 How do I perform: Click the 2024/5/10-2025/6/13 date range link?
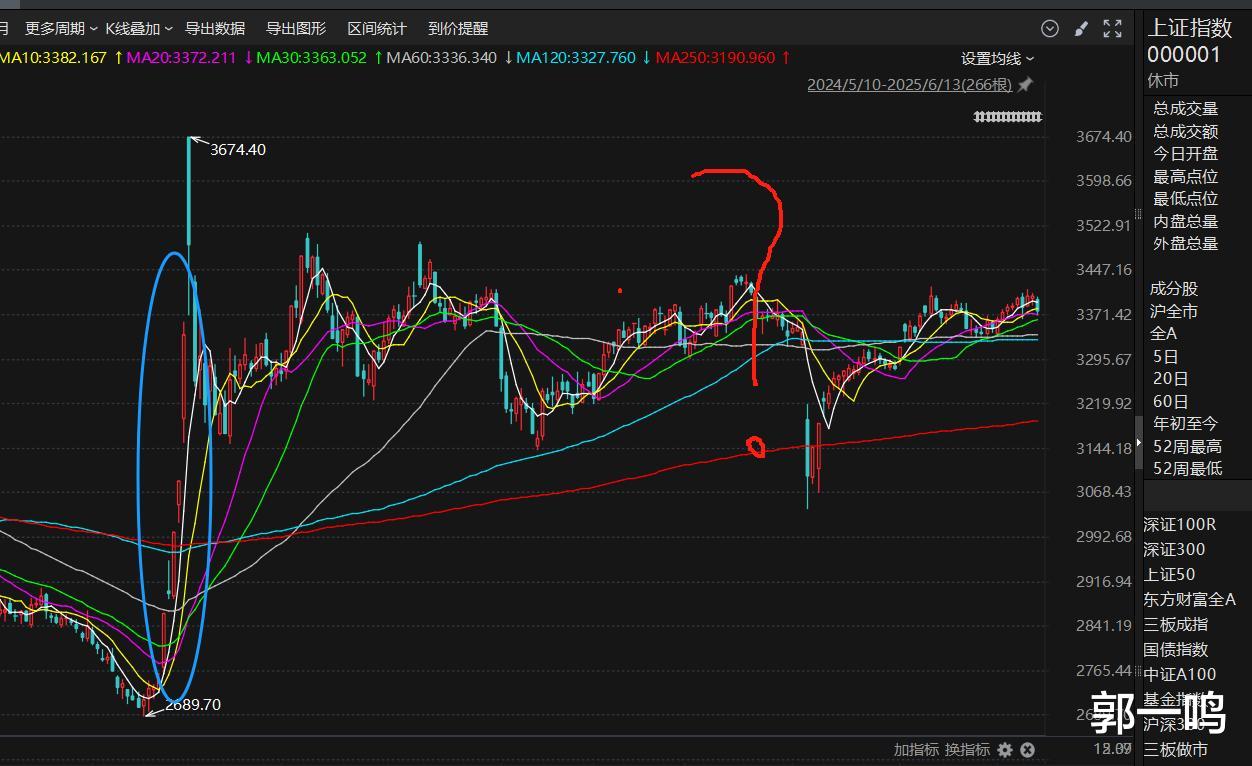[x=909, y=85]
